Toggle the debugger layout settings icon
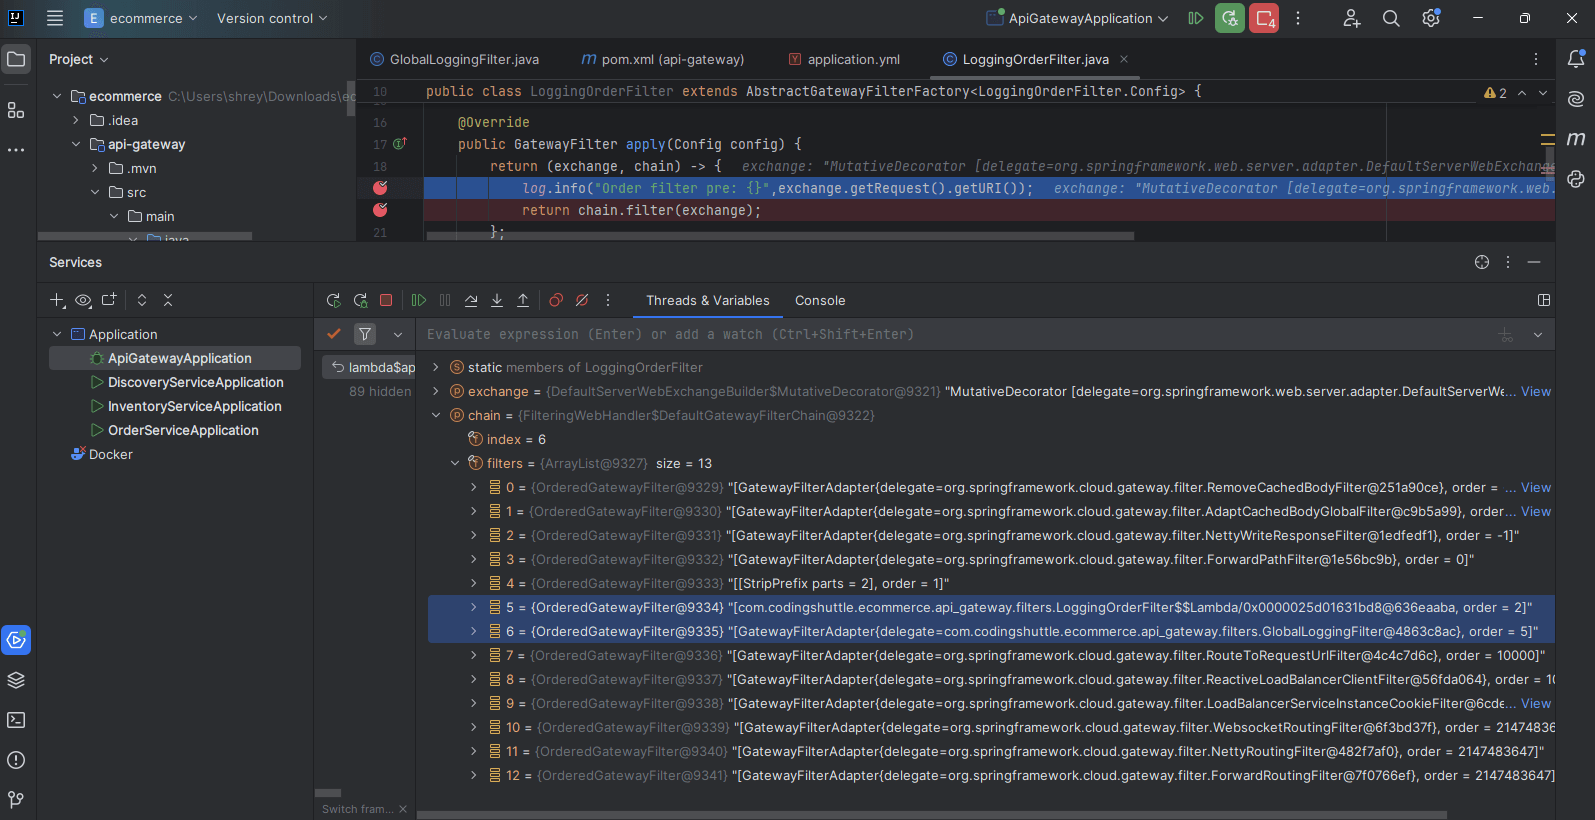The width and height of the screenshot is (1595, 820). coord(1544,300)
